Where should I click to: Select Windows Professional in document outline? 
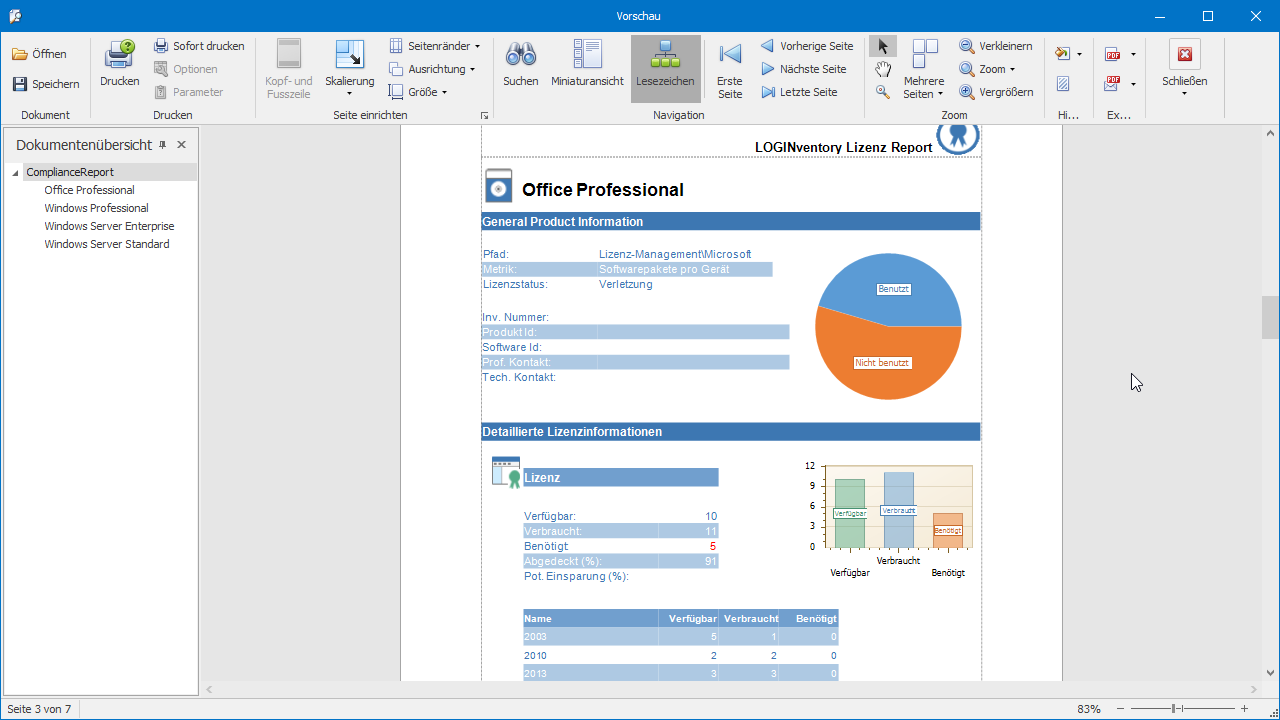(96, 208)
